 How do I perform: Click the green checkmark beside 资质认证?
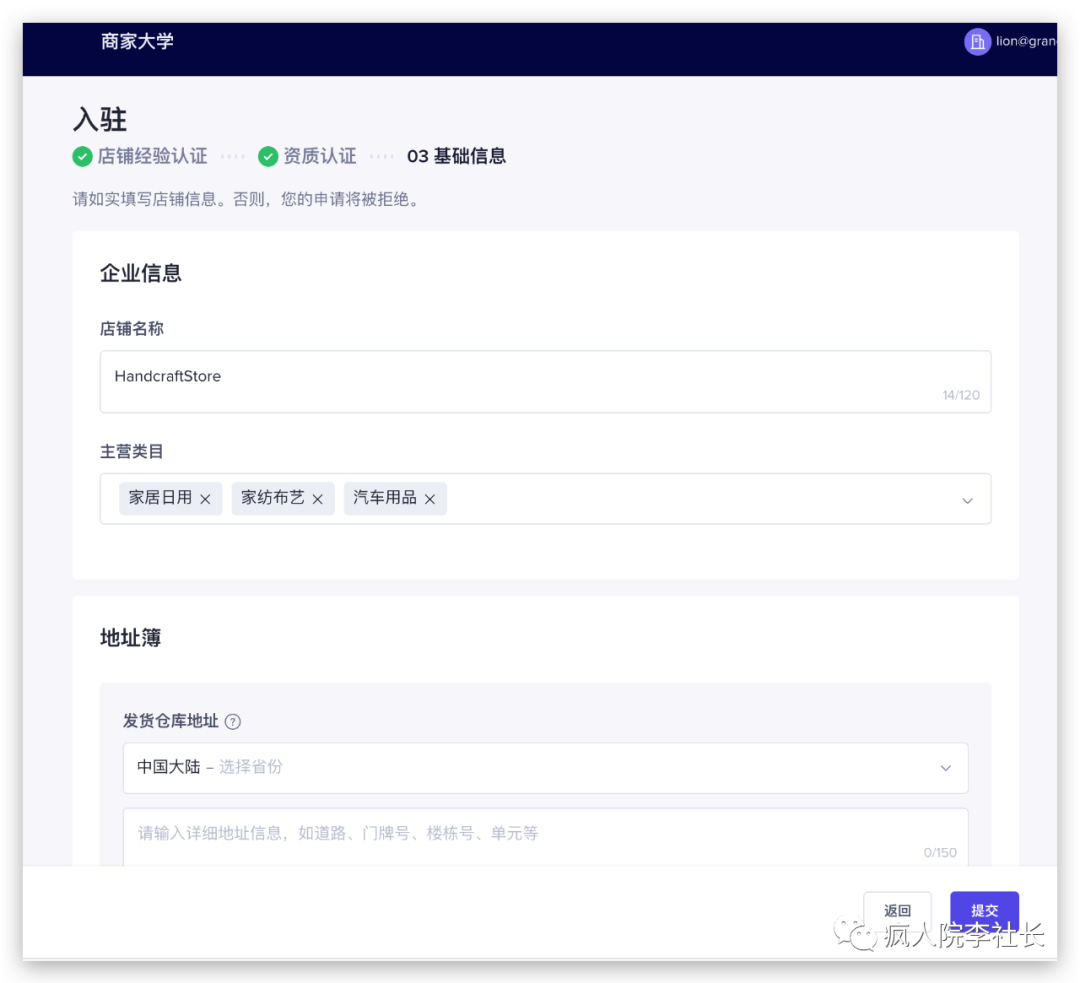click(x=268, y=156)
